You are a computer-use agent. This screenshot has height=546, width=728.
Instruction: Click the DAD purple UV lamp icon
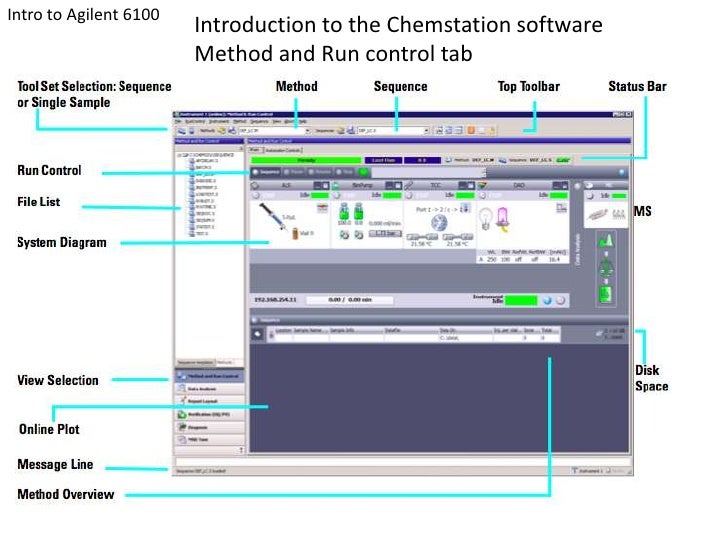tap(503, 219)
